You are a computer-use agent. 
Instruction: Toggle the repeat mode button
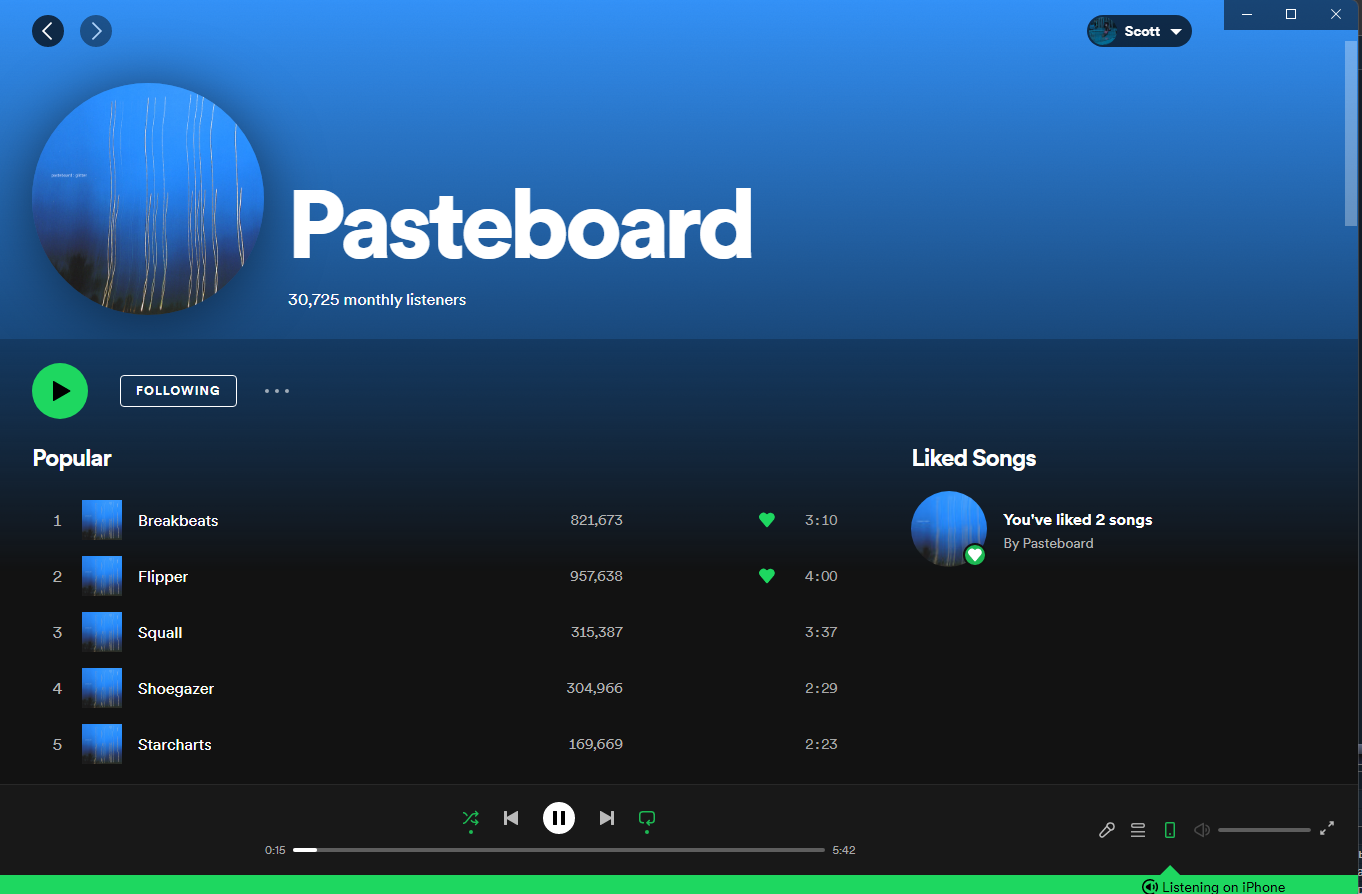coord(647,818)
